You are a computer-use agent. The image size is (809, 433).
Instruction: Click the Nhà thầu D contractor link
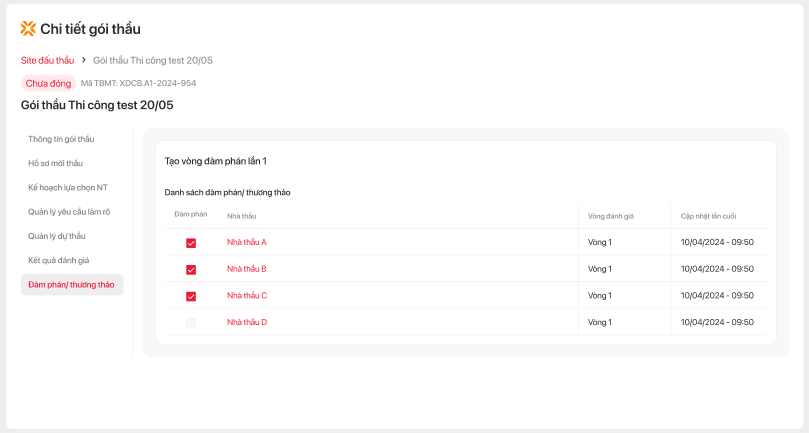[x=247, y=322]
